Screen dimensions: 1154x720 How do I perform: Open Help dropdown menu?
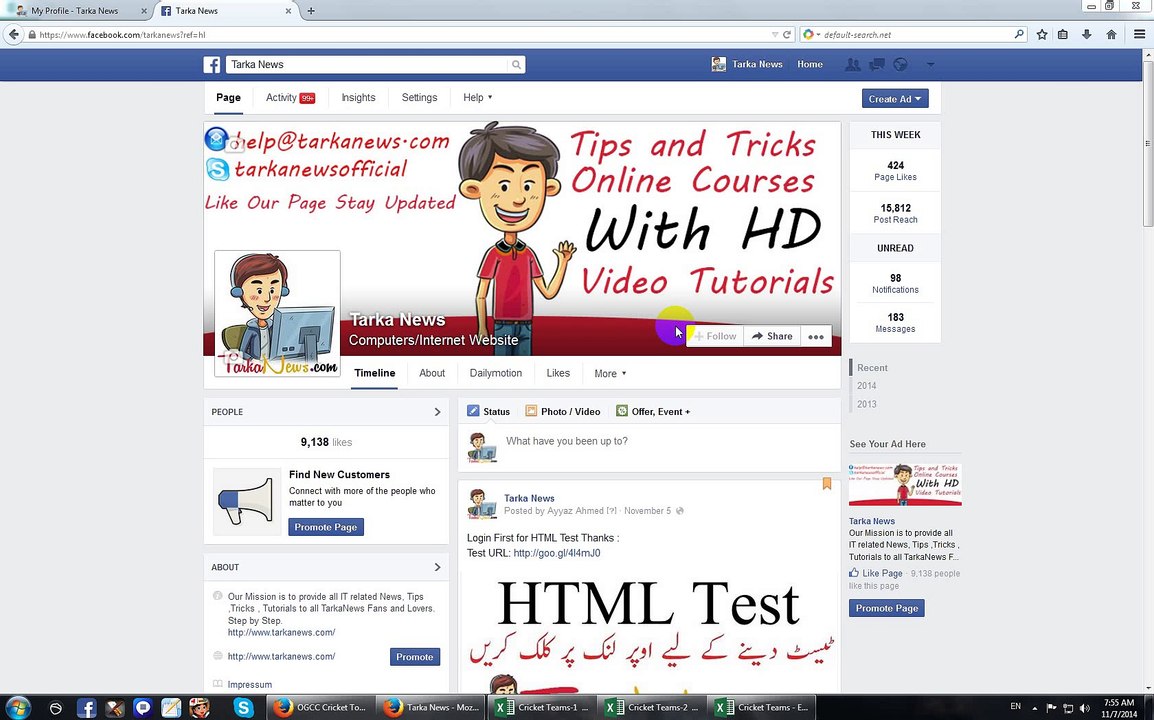(x=478, y=97)
